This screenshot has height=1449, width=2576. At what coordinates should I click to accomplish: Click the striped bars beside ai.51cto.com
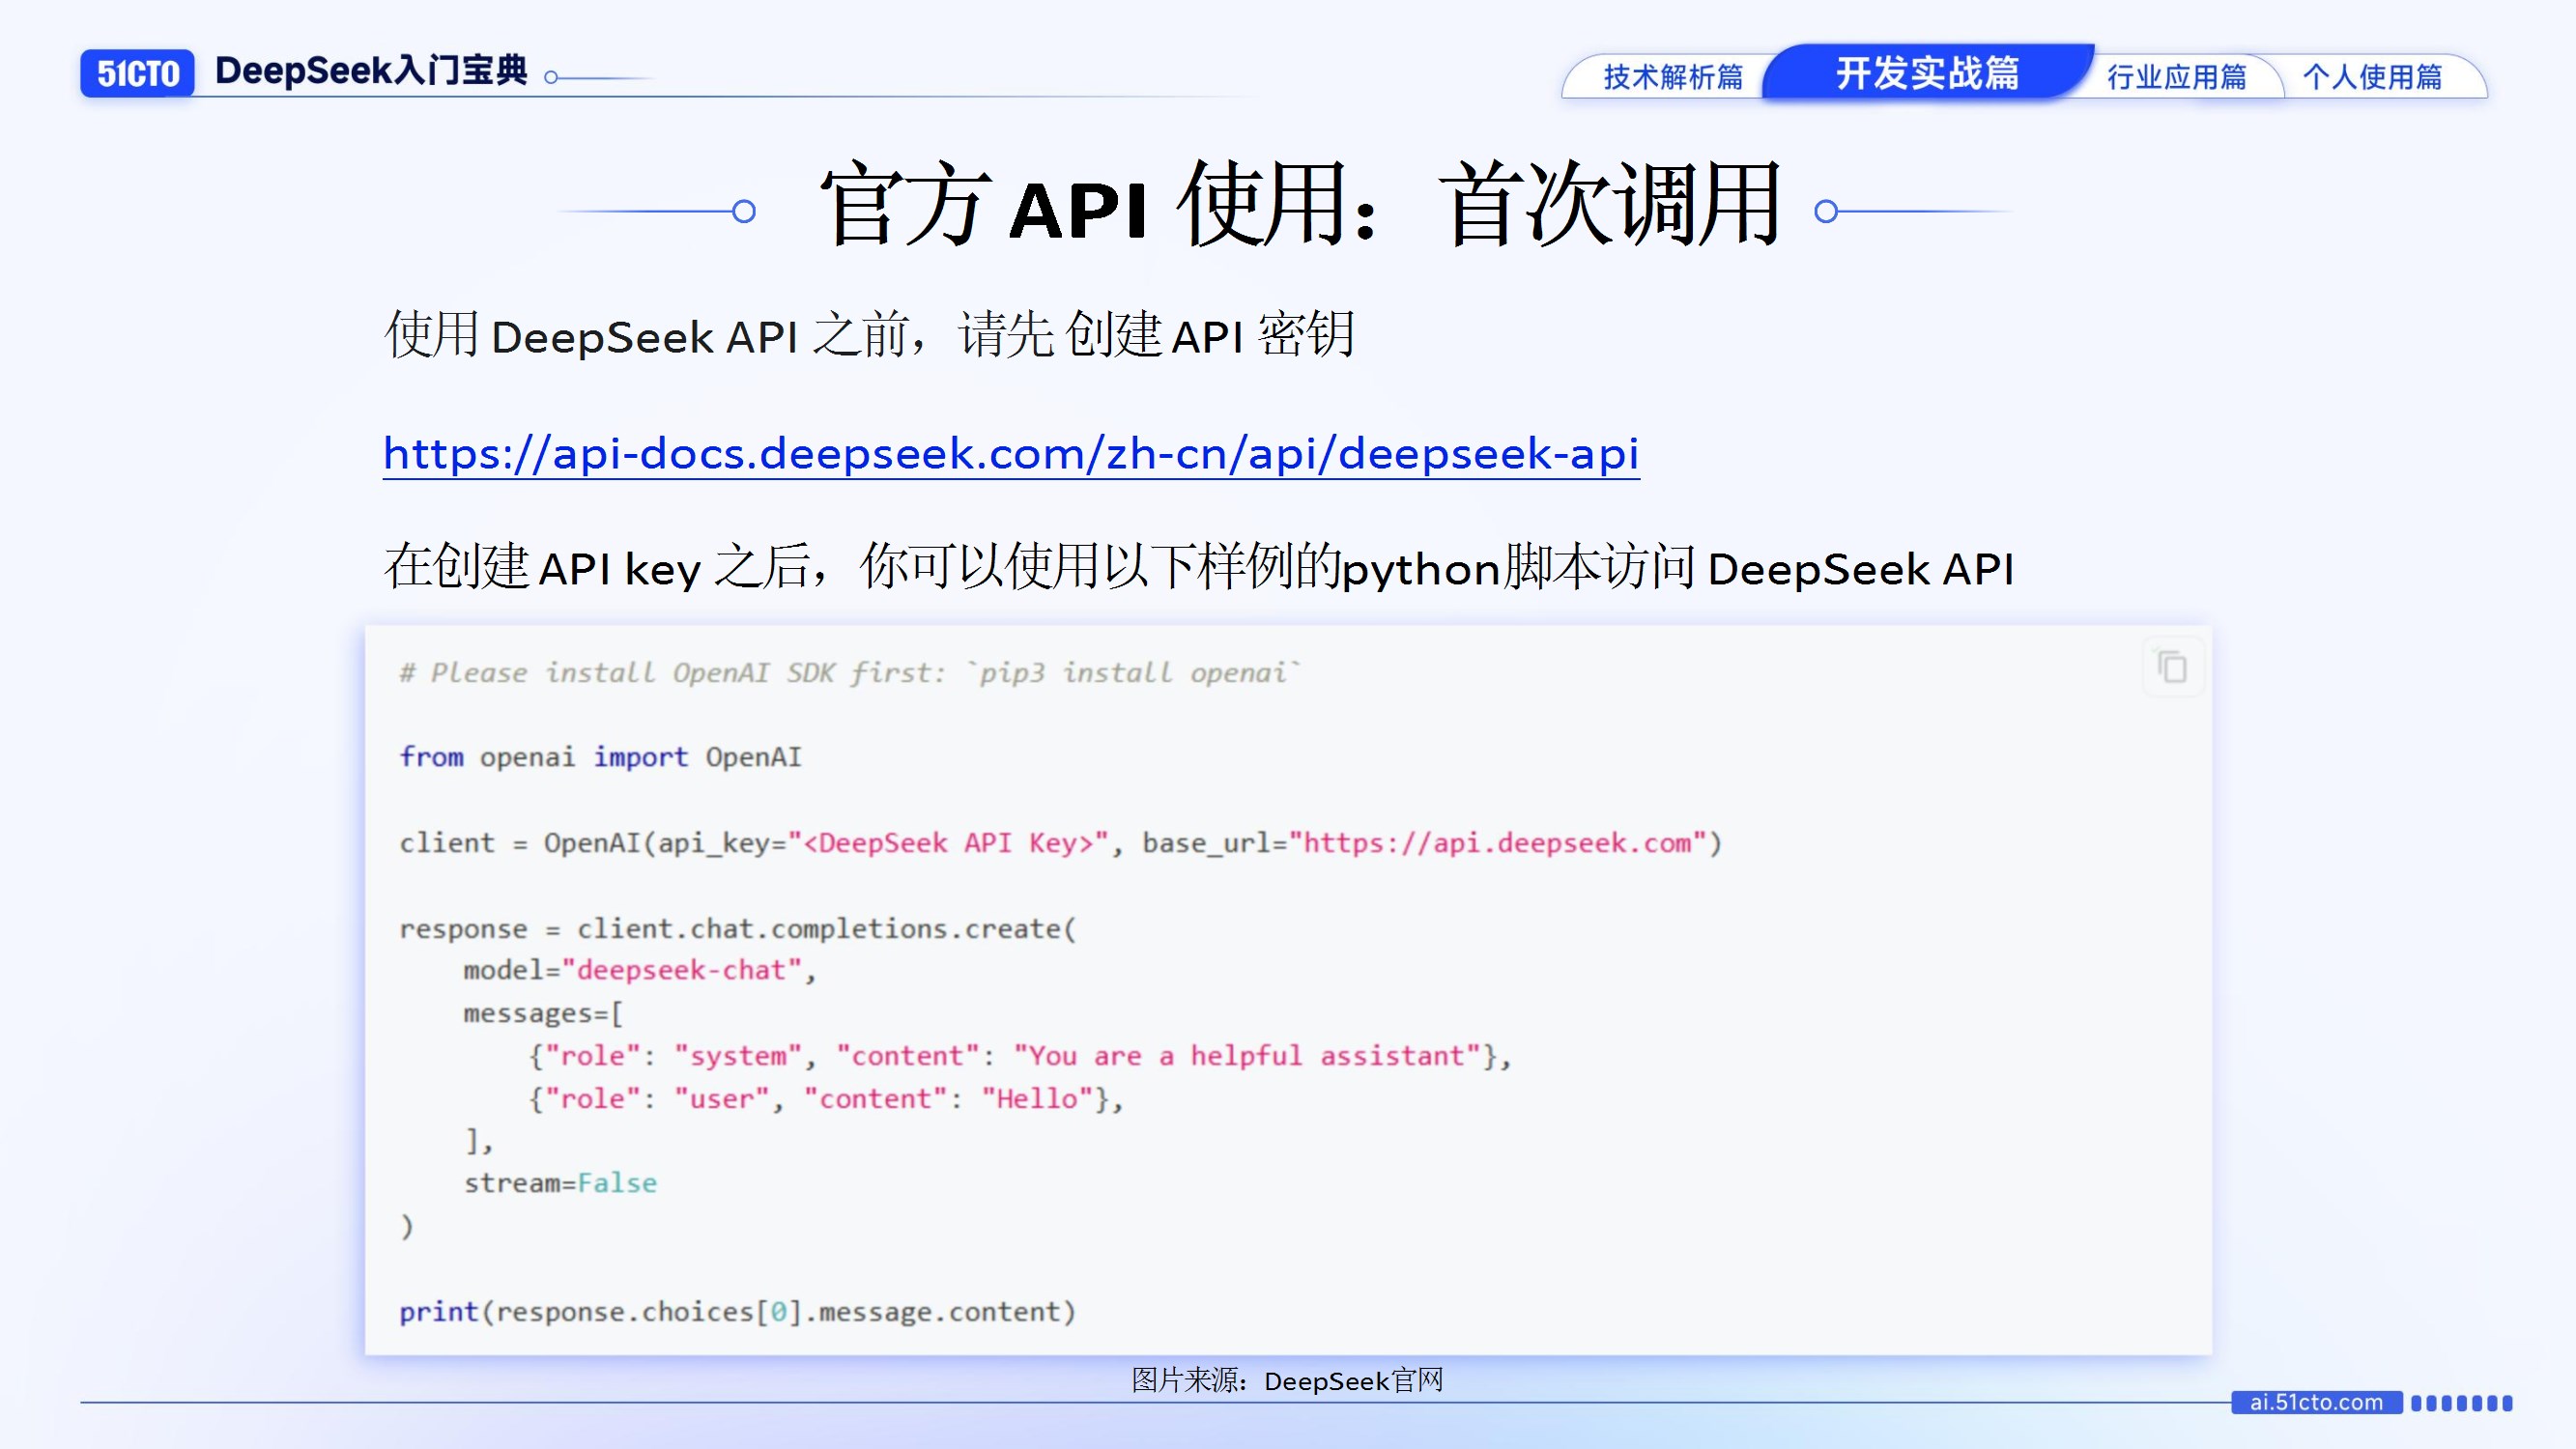pos(2461,1403)
